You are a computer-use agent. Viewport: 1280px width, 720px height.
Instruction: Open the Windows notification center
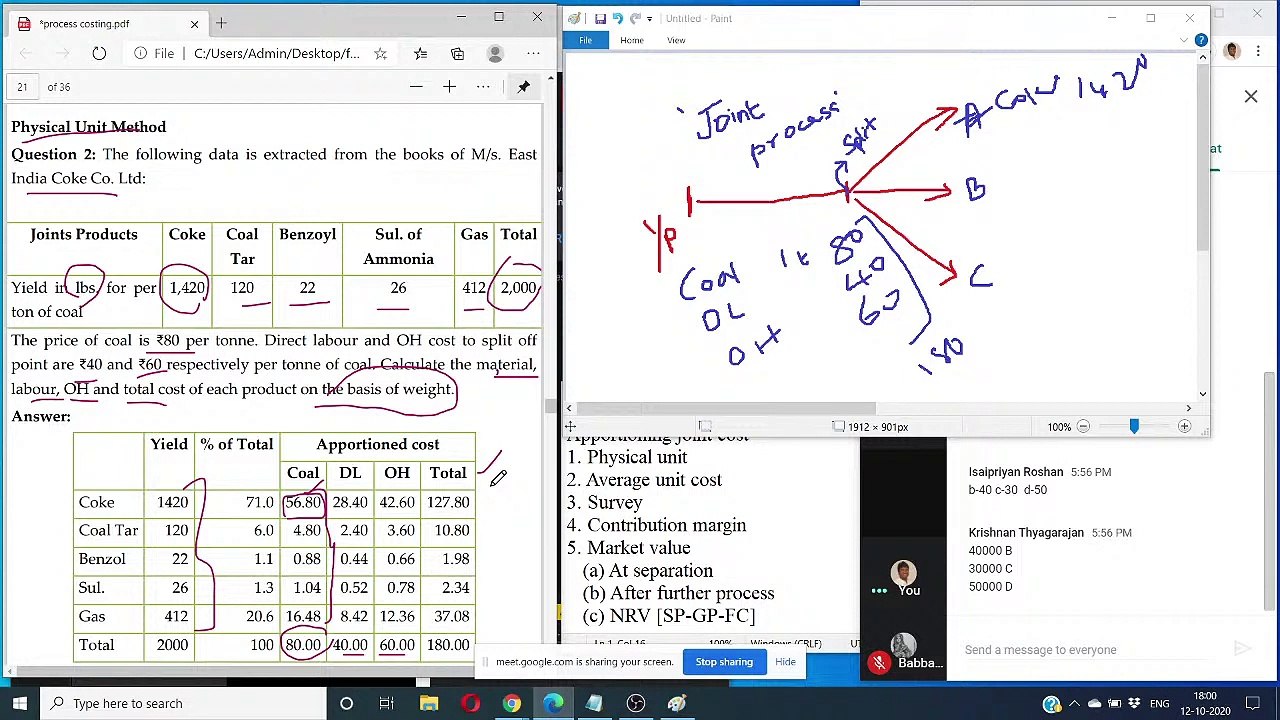[1253, 703]
